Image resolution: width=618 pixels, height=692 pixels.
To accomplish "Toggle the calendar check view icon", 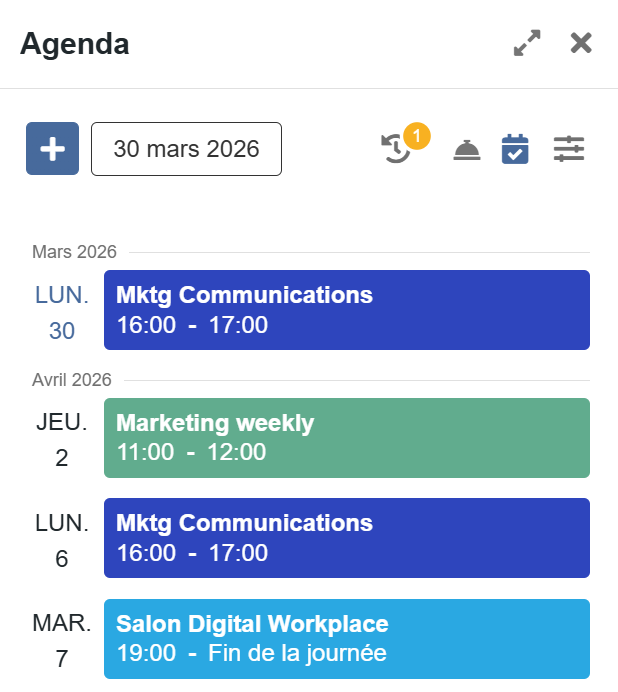I will point(515,150).
